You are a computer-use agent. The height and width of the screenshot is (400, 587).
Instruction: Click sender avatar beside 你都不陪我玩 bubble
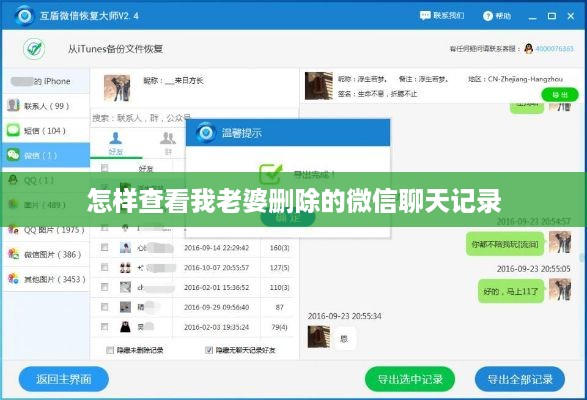560,242
